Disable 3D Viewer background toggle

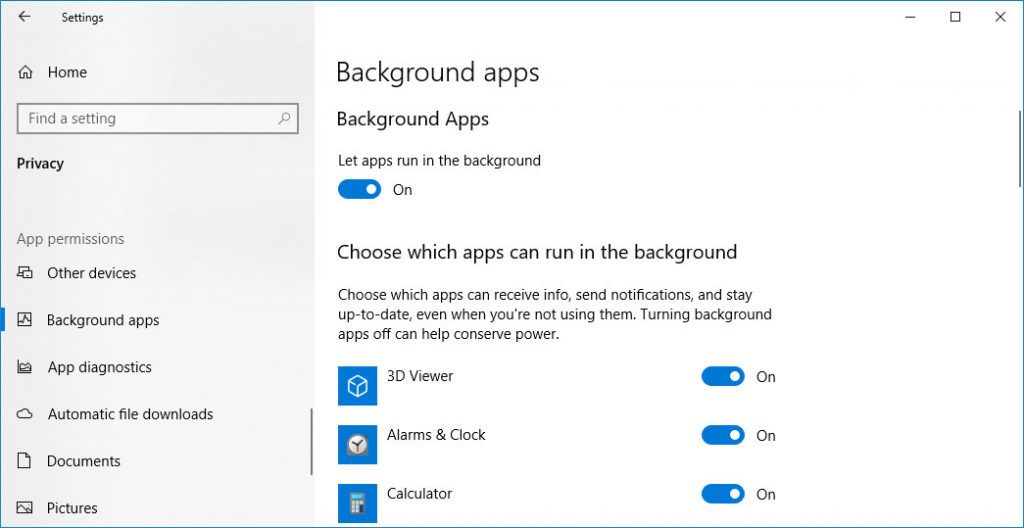723,376
